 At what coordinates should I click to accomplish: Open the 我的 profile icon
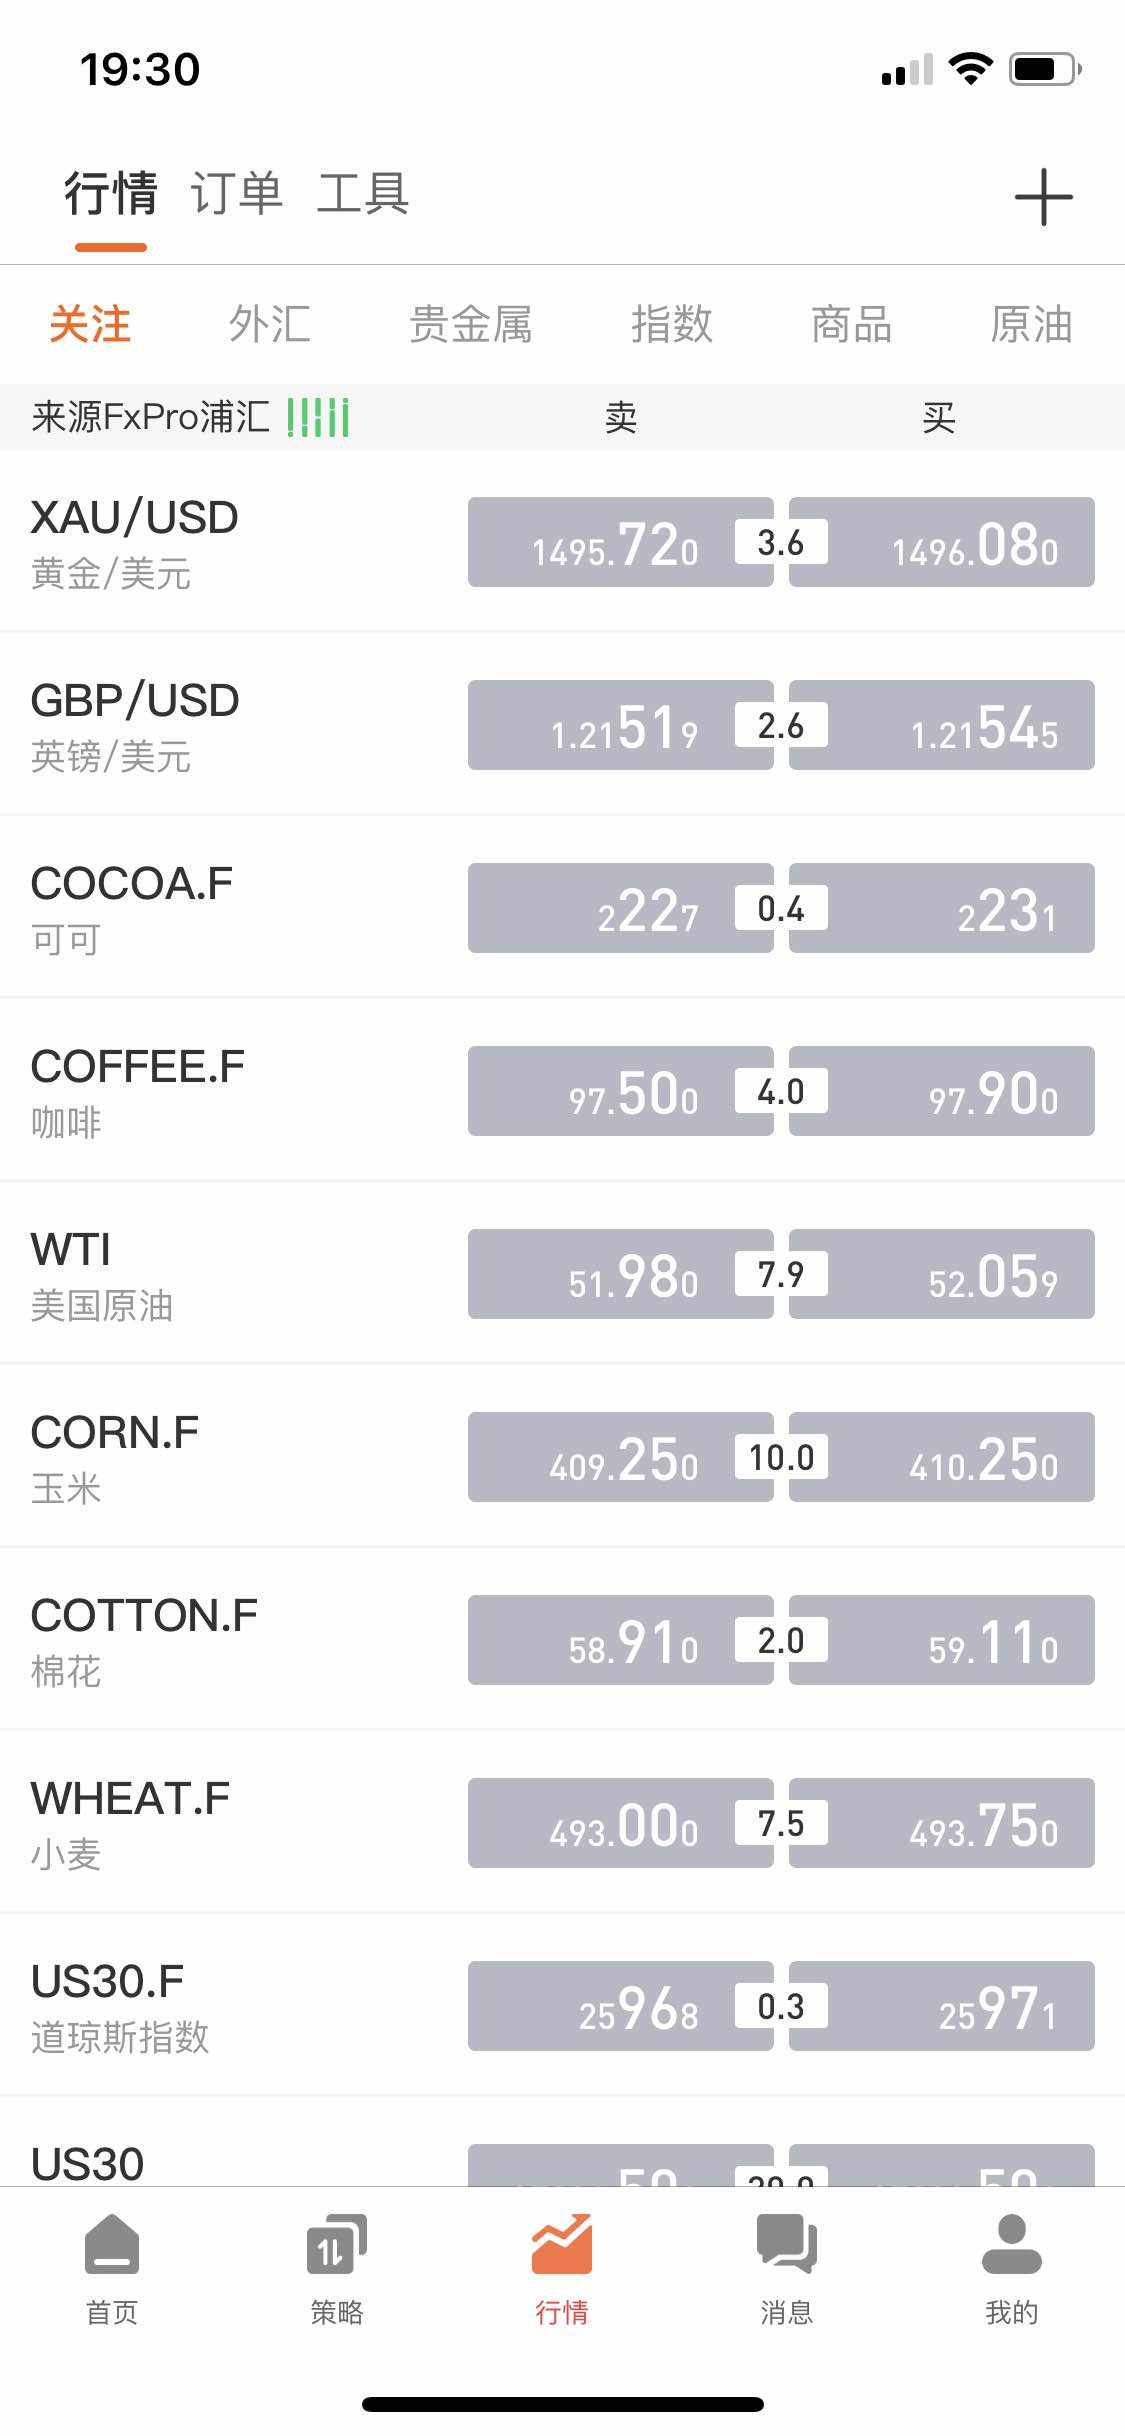point(1011,2245)
